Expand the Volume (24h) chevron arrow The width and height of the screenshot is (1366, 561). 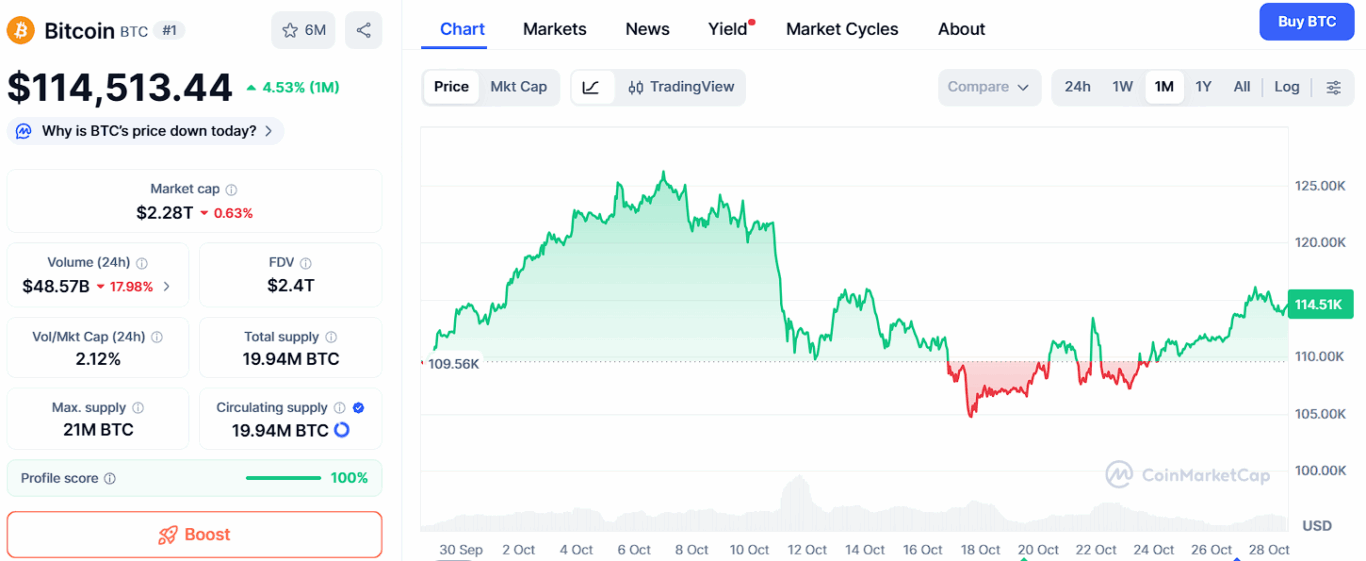(x=167, y=286)
